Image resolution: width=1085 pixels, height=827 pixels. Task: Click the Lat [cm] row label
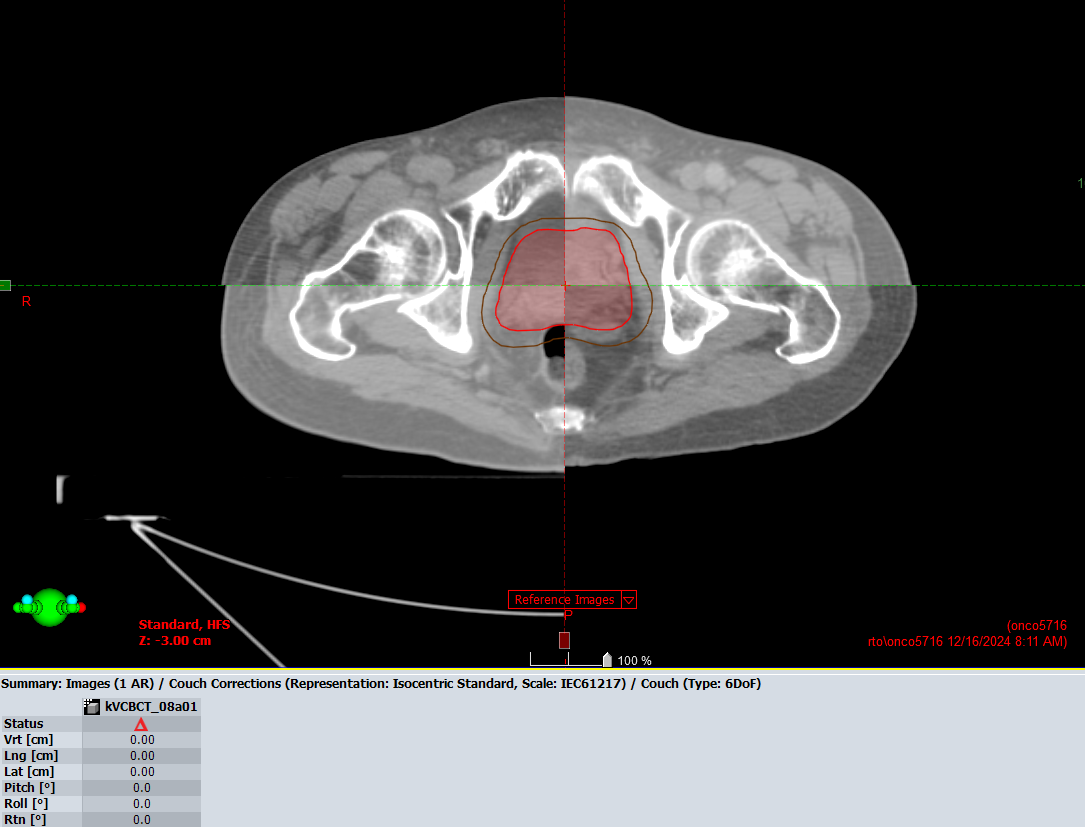29,772
